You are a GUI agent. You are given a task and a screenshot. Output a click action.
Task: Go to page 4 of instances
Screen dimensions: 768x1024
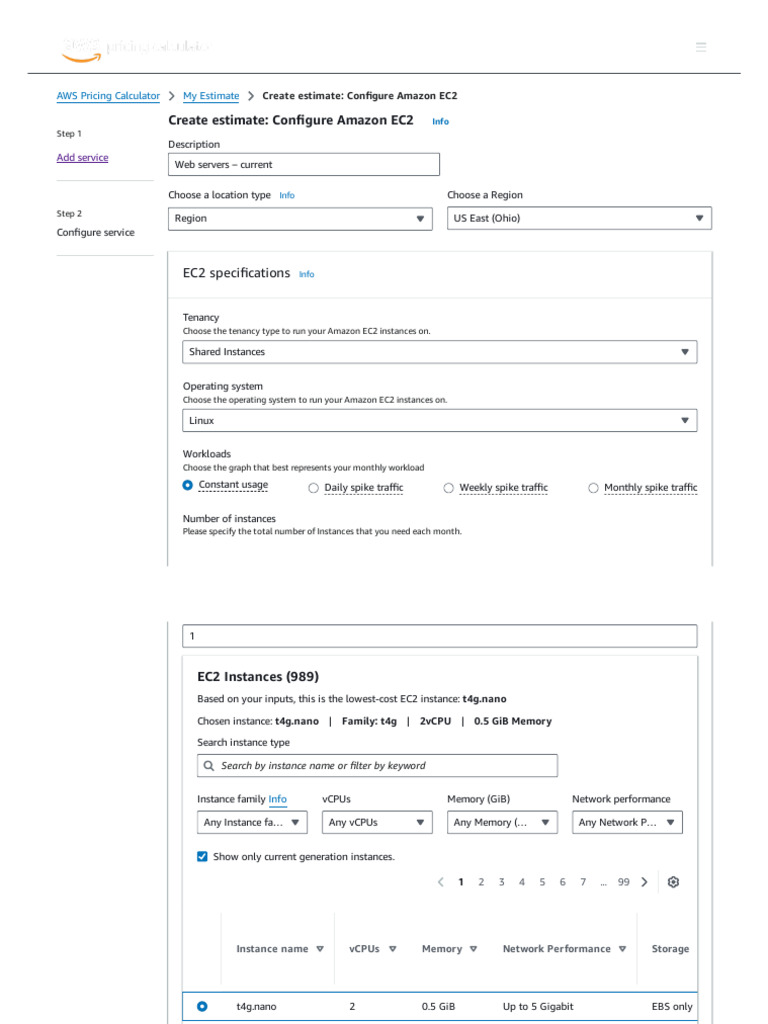[522, 882]
